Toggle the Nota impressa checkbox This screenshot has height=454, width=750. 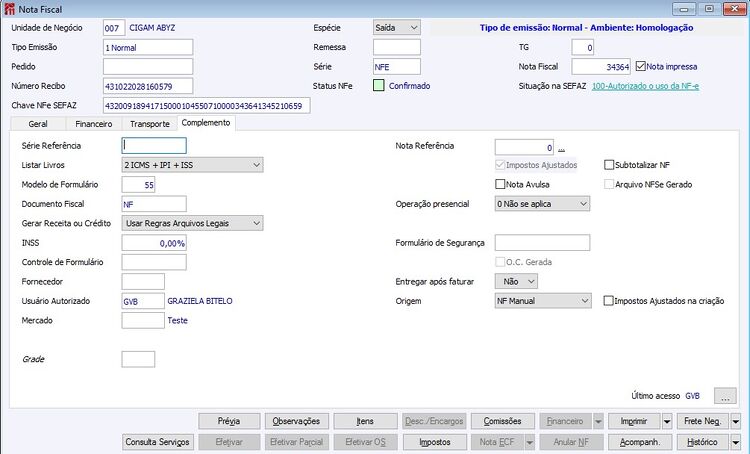click(x=640, y=66)
